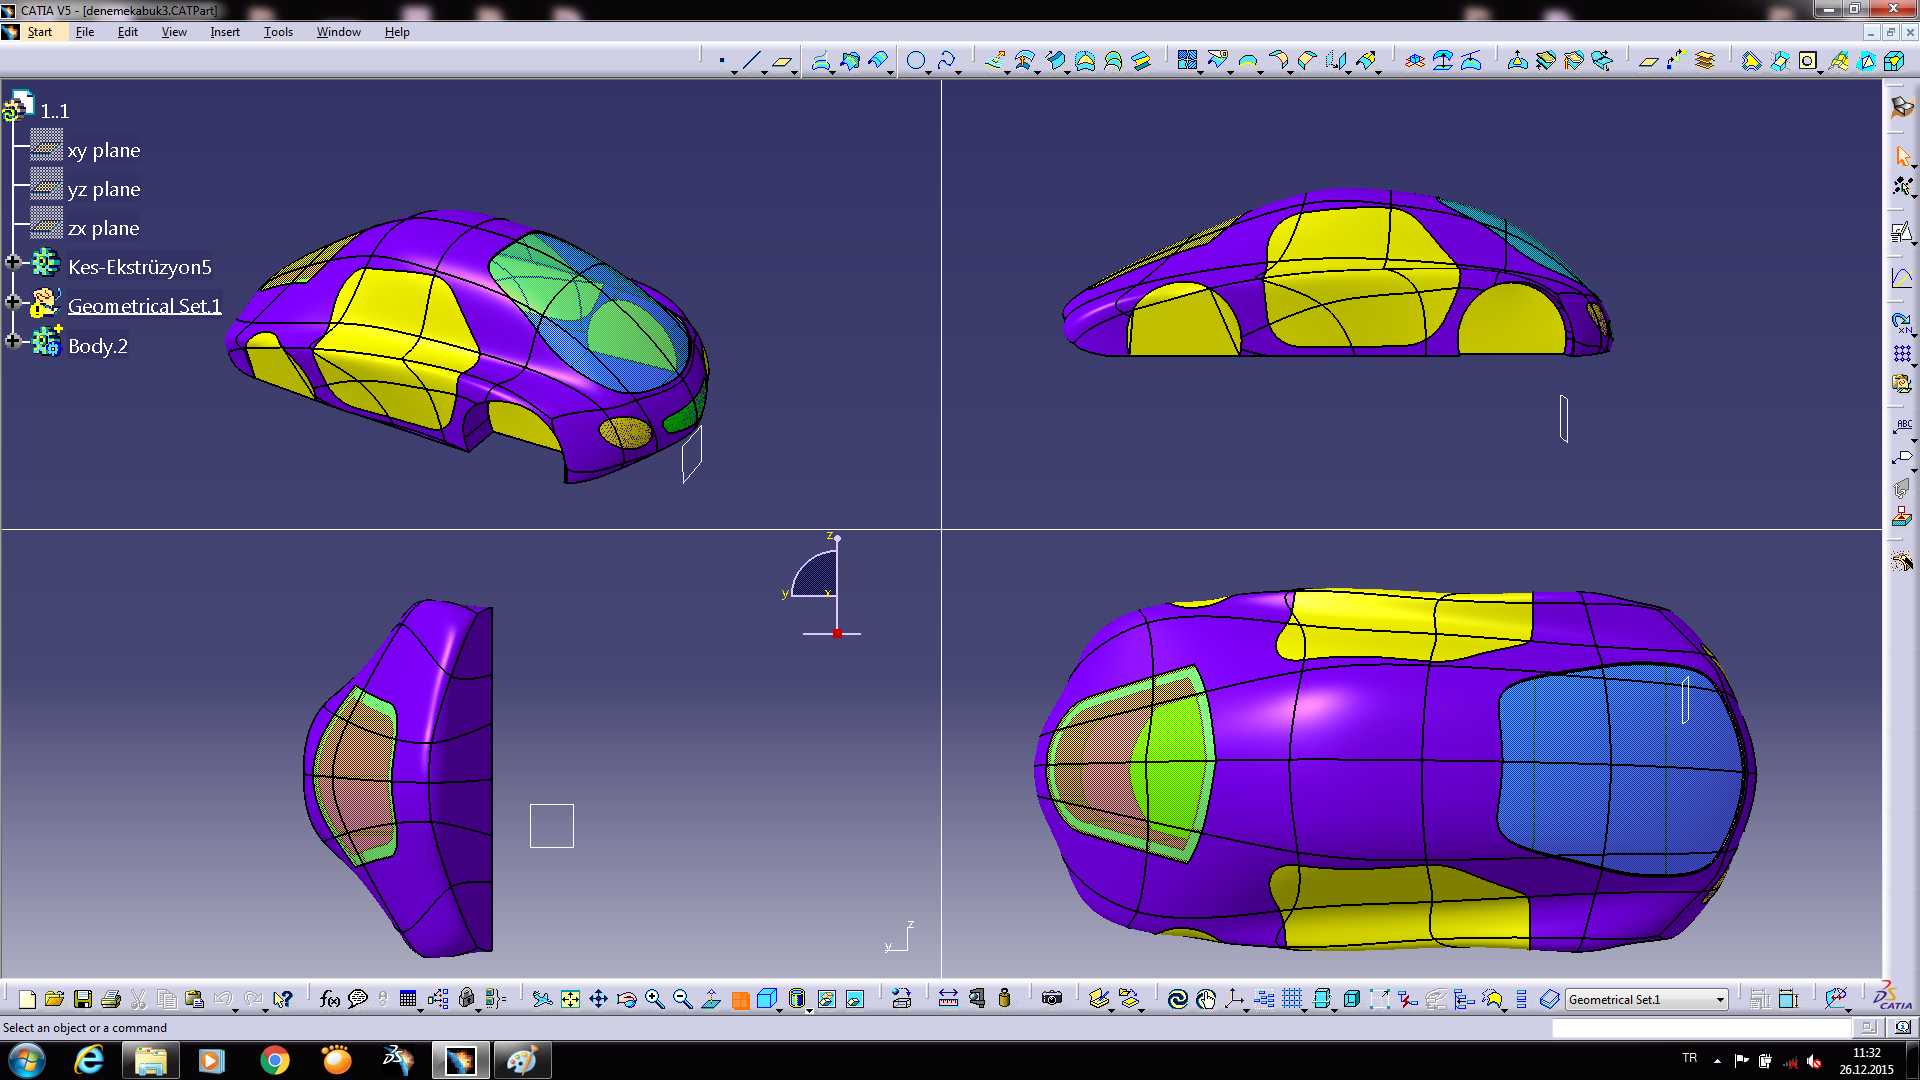Toggle Swap visible space
The width and height of the screenshot is (1920, 1080).
pyautogui.click(x=855, y=999)
